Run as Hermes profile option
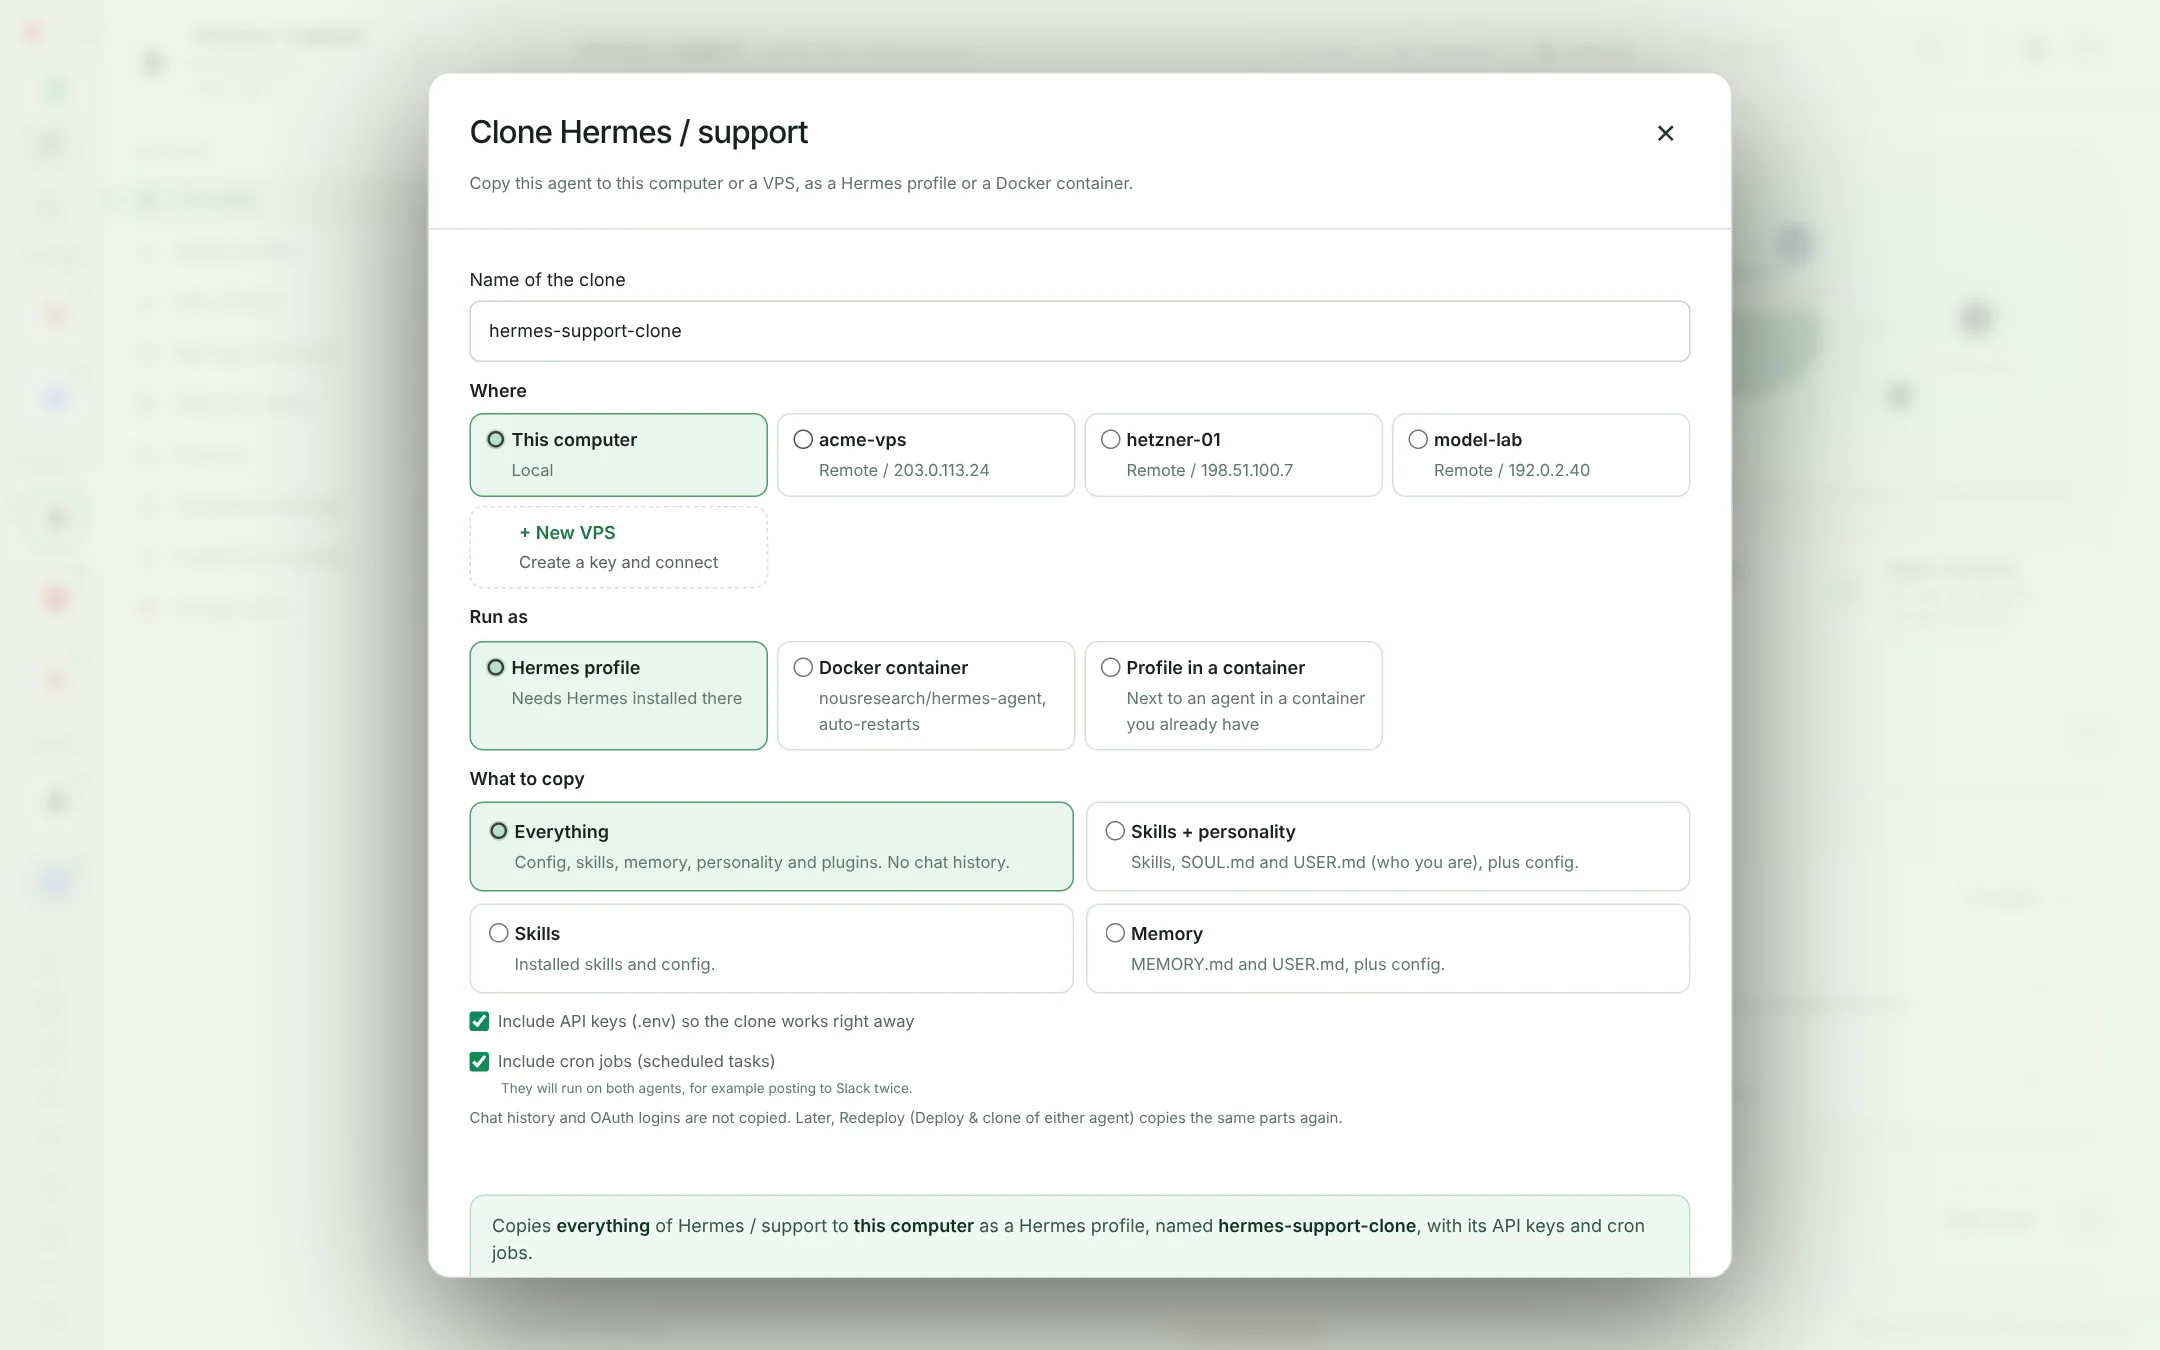 click(x=618, y=695)
